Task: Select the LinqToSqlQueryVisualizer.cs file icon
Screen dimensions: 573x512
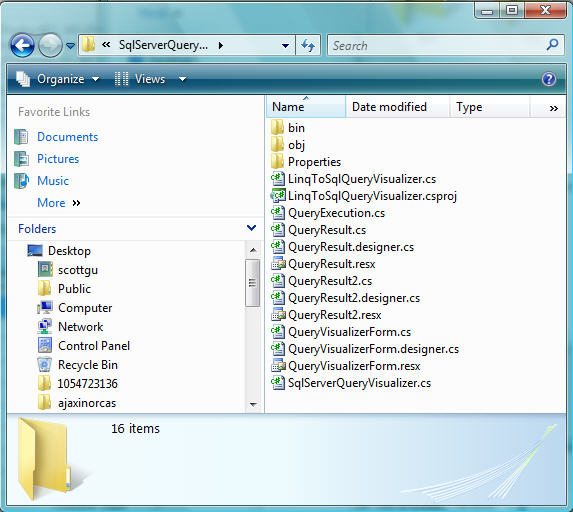Action: [x=278, y=179]
